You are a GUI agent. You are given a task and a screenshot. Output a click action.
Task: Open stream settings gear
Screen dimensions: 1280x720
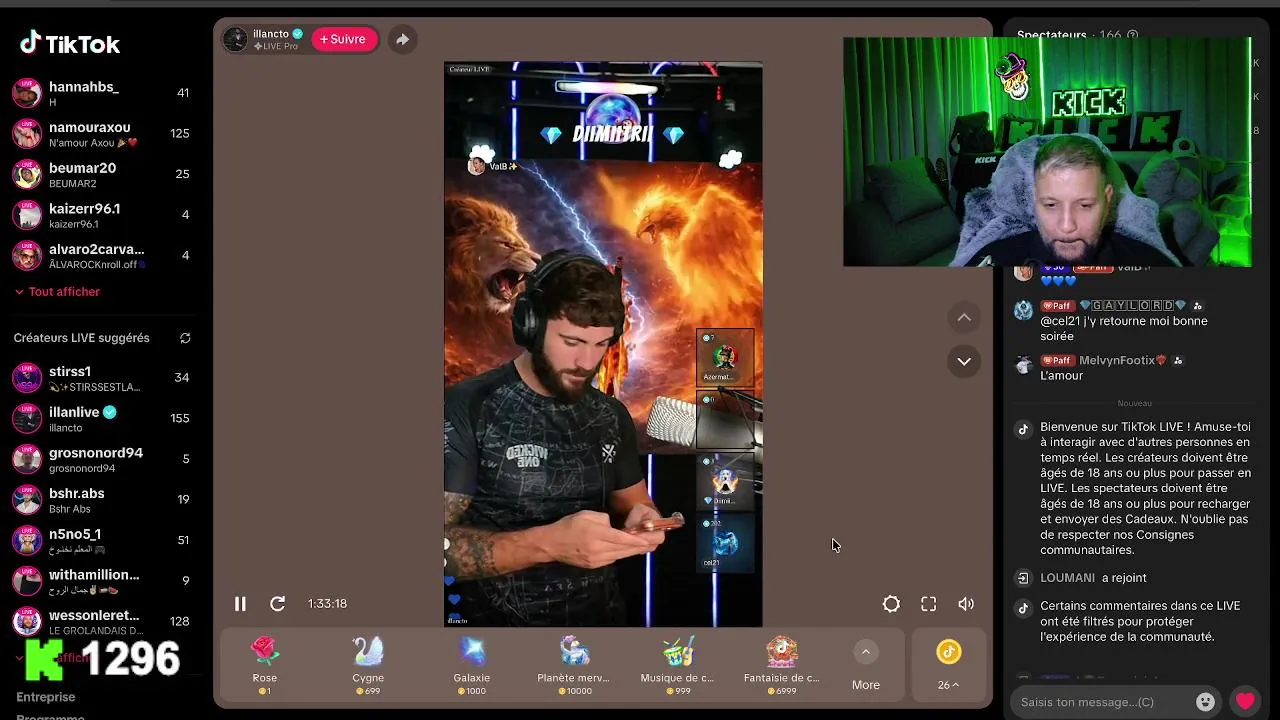(891, 604)
